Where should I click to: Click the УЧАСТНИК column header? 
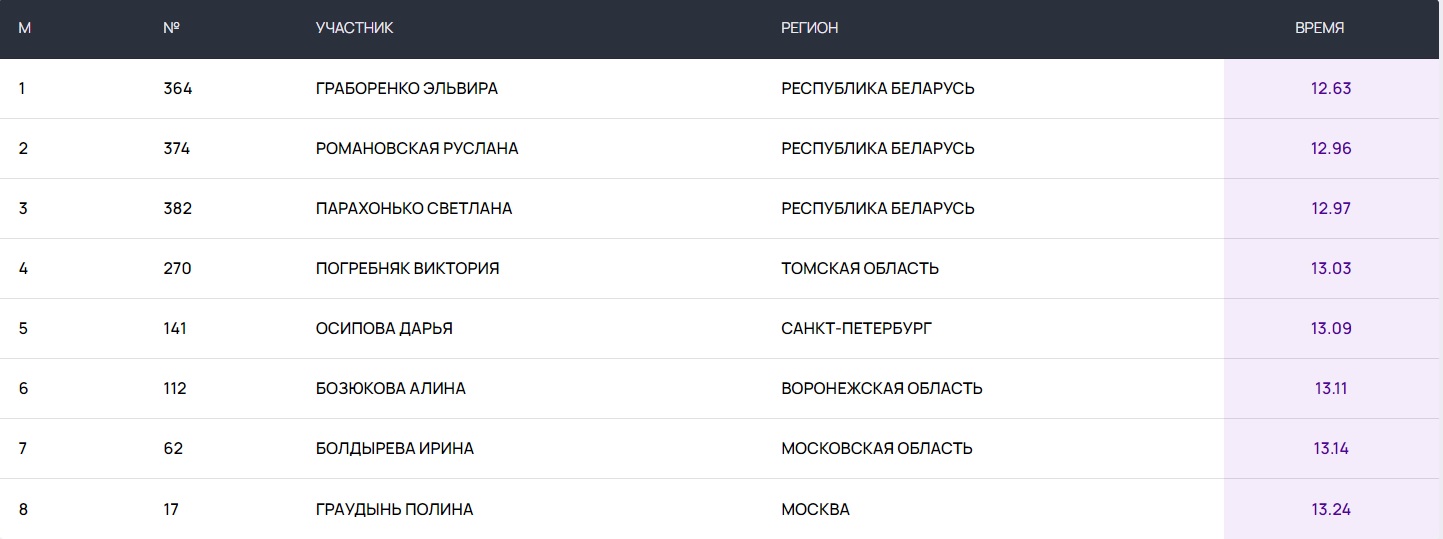(354, 28)
